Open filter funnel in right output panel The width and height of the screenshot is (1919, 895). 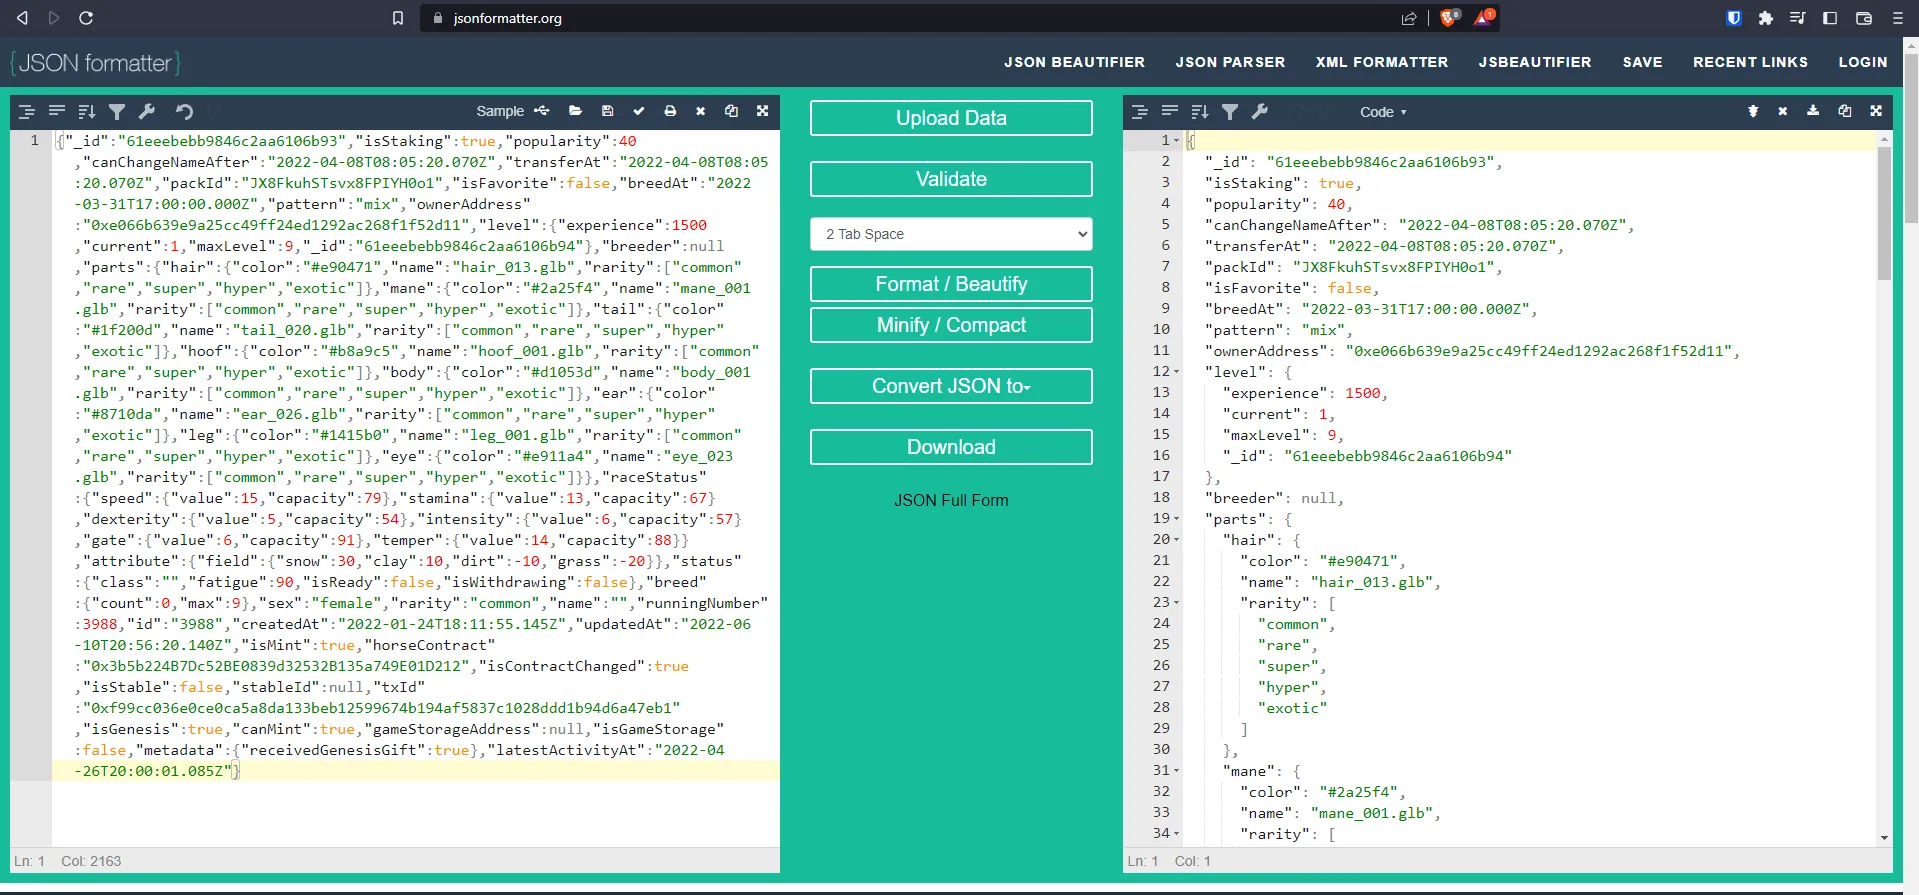[x=1230, y=112]
